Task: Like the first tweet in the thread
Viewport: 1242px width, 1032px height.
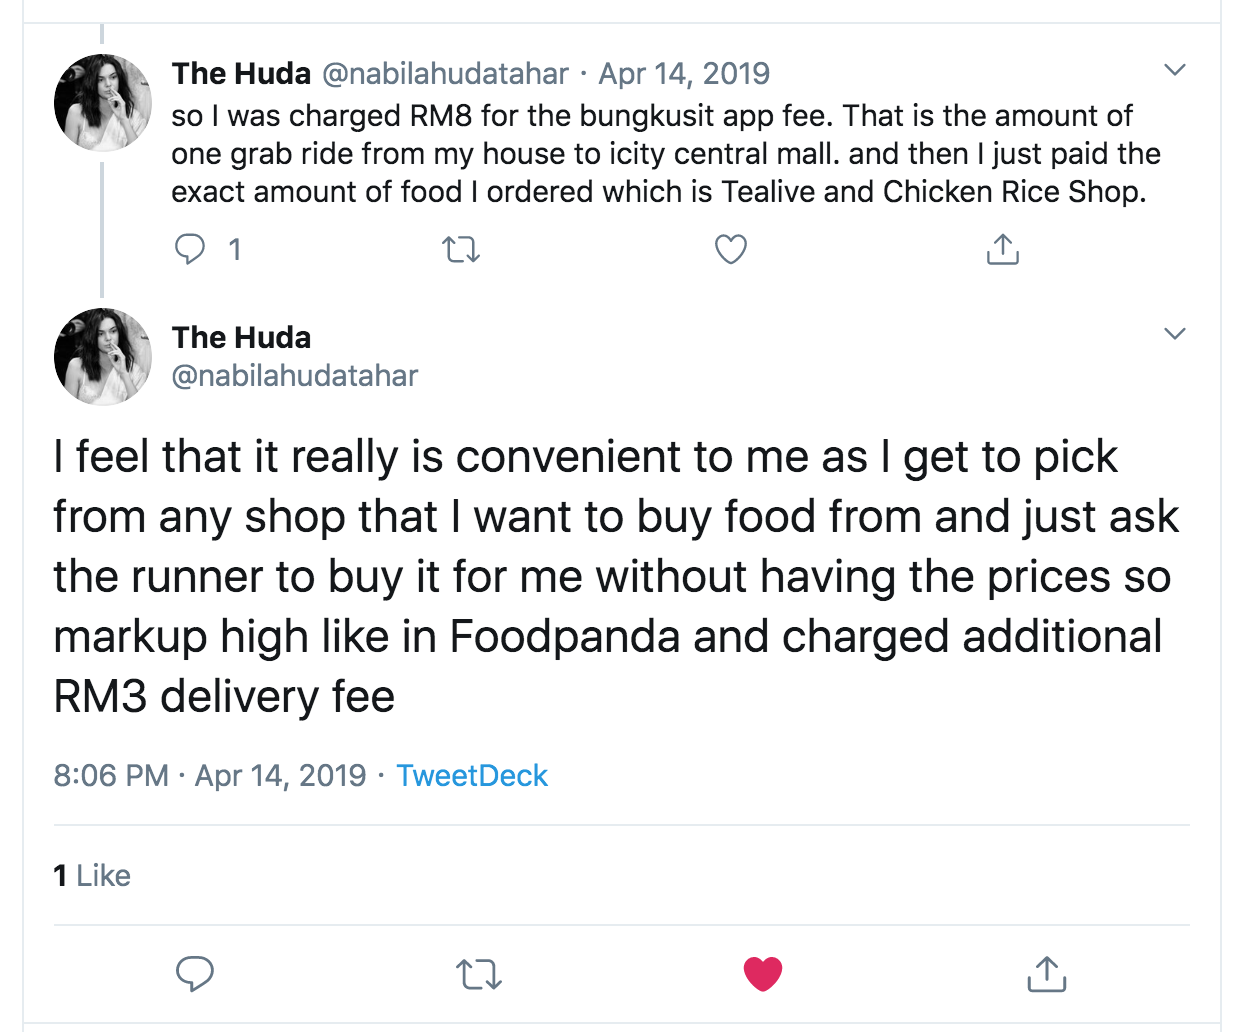Action: pyautogui.click(x=731, y=249)
